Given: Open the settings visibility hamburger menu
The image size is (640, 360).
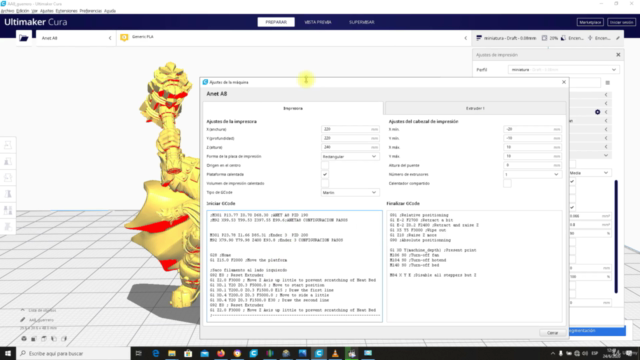Looking at the screenshot, I should tap(608, 83).
